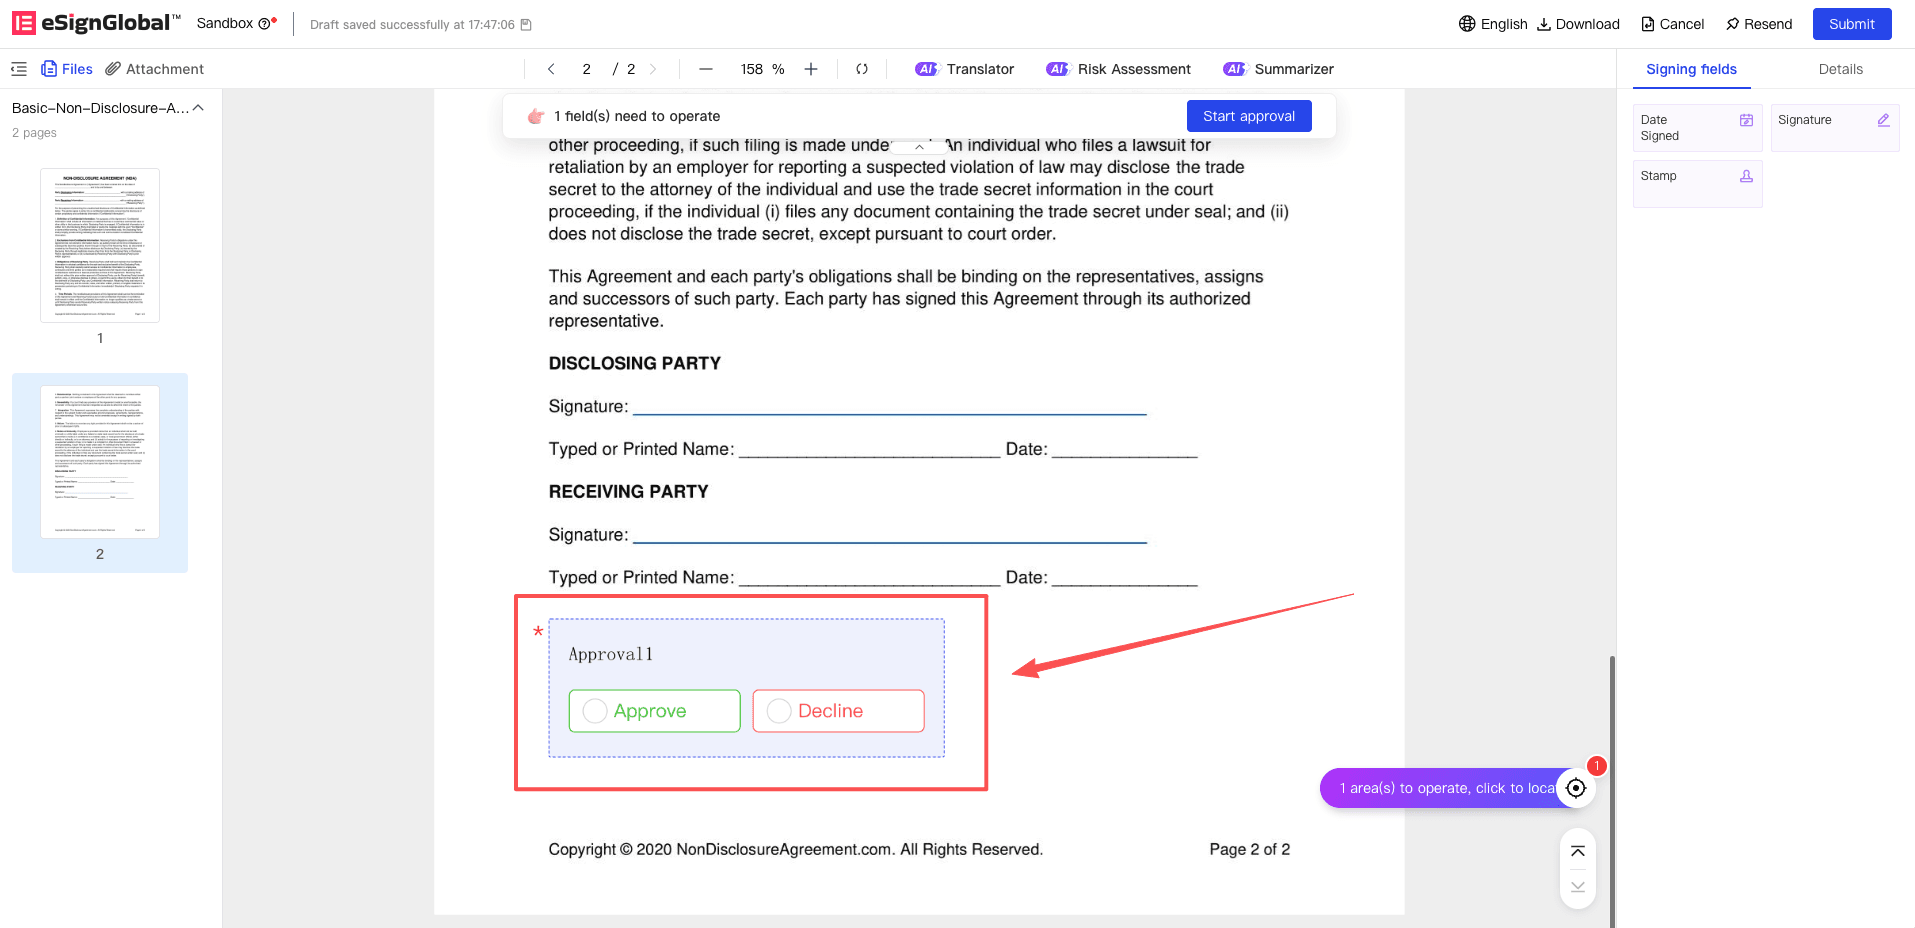Switch to the Details tab

tap(1840, 69)
